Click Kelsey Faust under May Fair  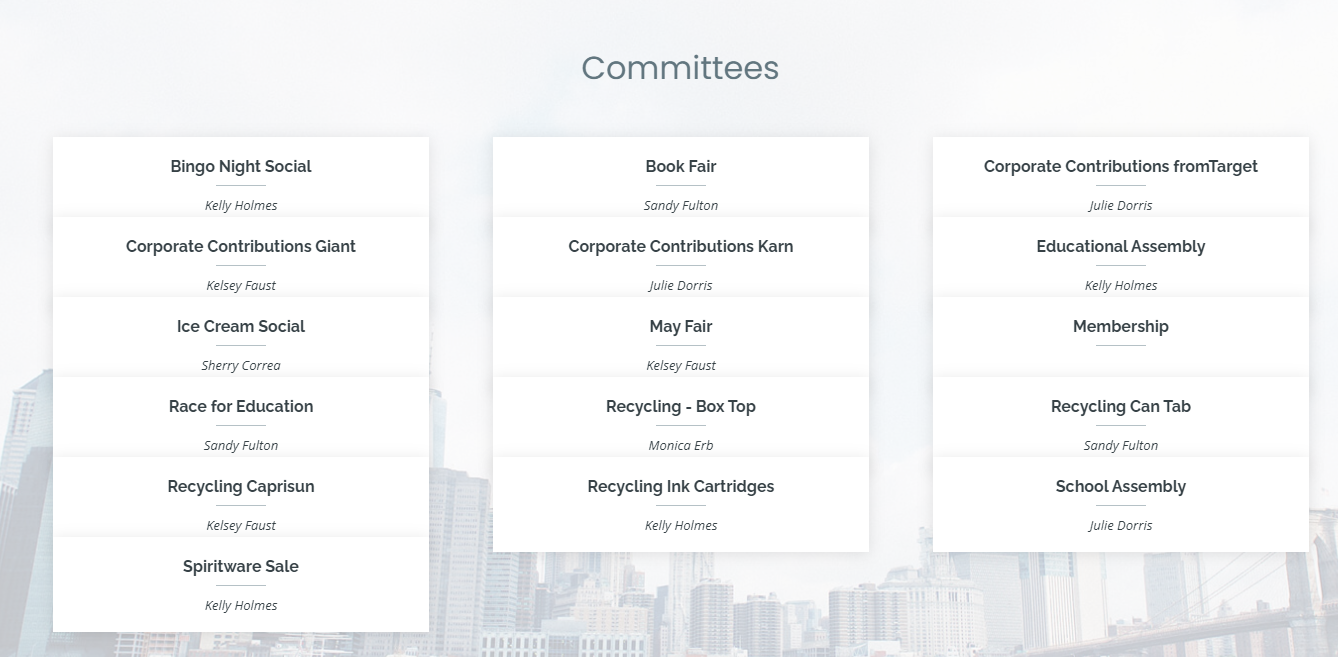tap(681, 365)
